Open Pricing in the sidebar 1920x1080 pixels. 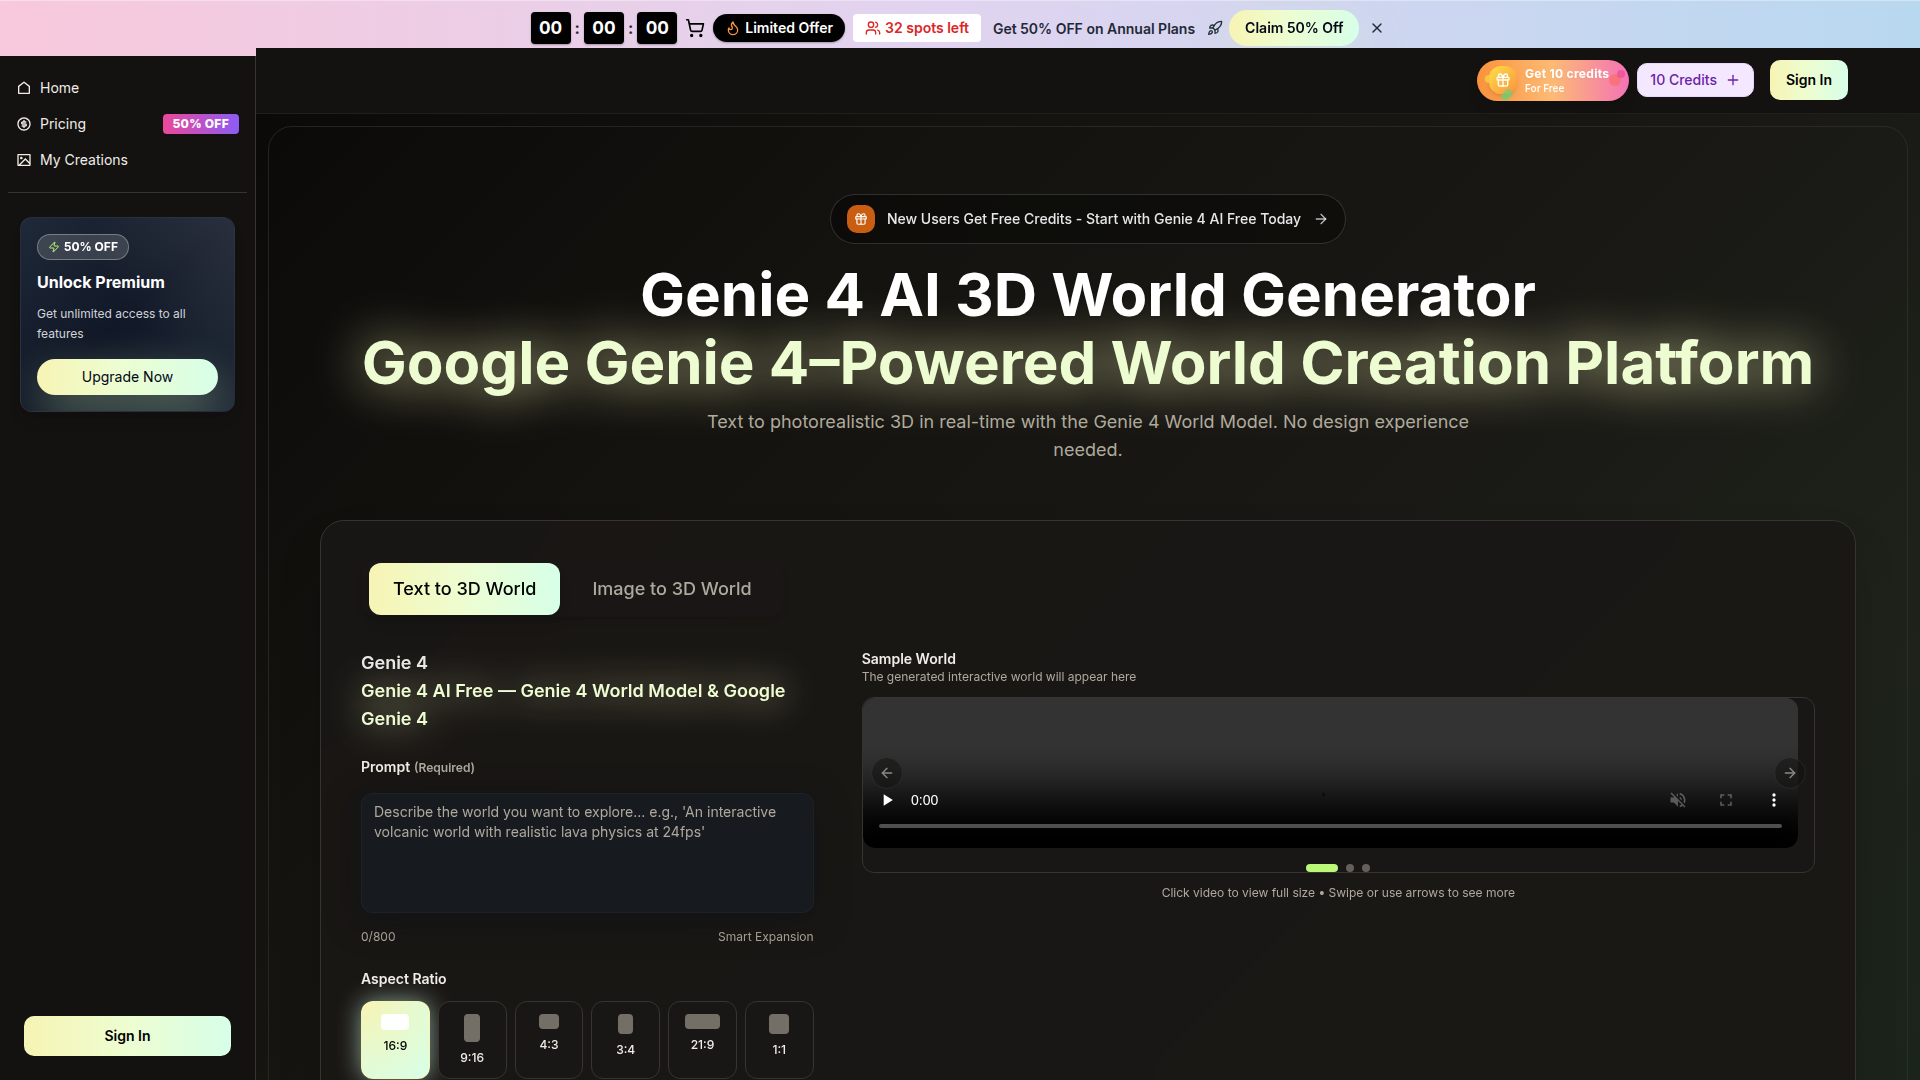pos(63,124)
